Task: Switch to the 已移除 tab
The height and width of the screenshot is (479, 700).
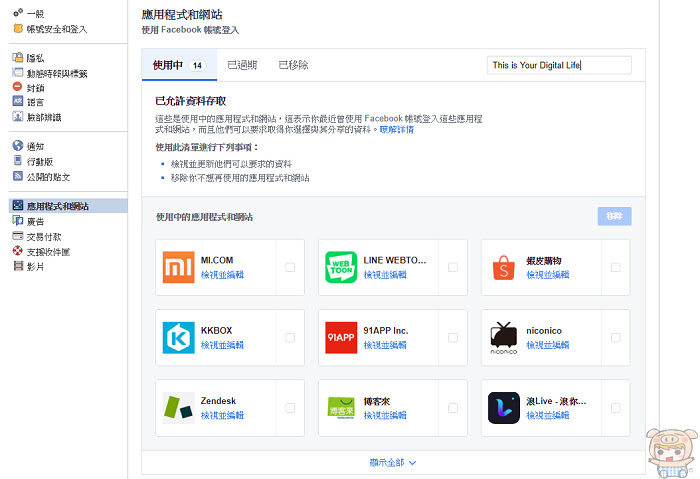Action: pos(293,65)
